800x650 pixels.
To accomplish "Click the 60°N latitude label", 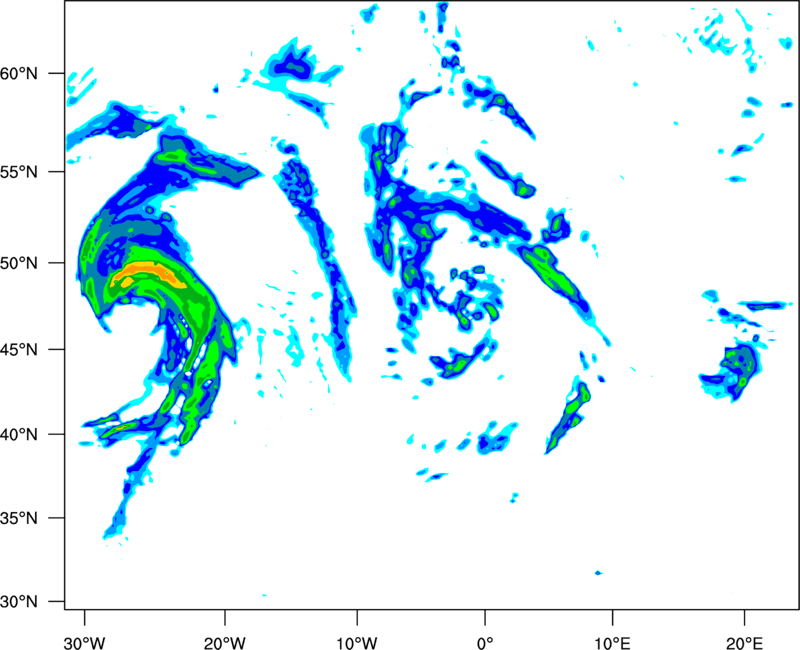I will pyautogui.click(x=19, y=73).
